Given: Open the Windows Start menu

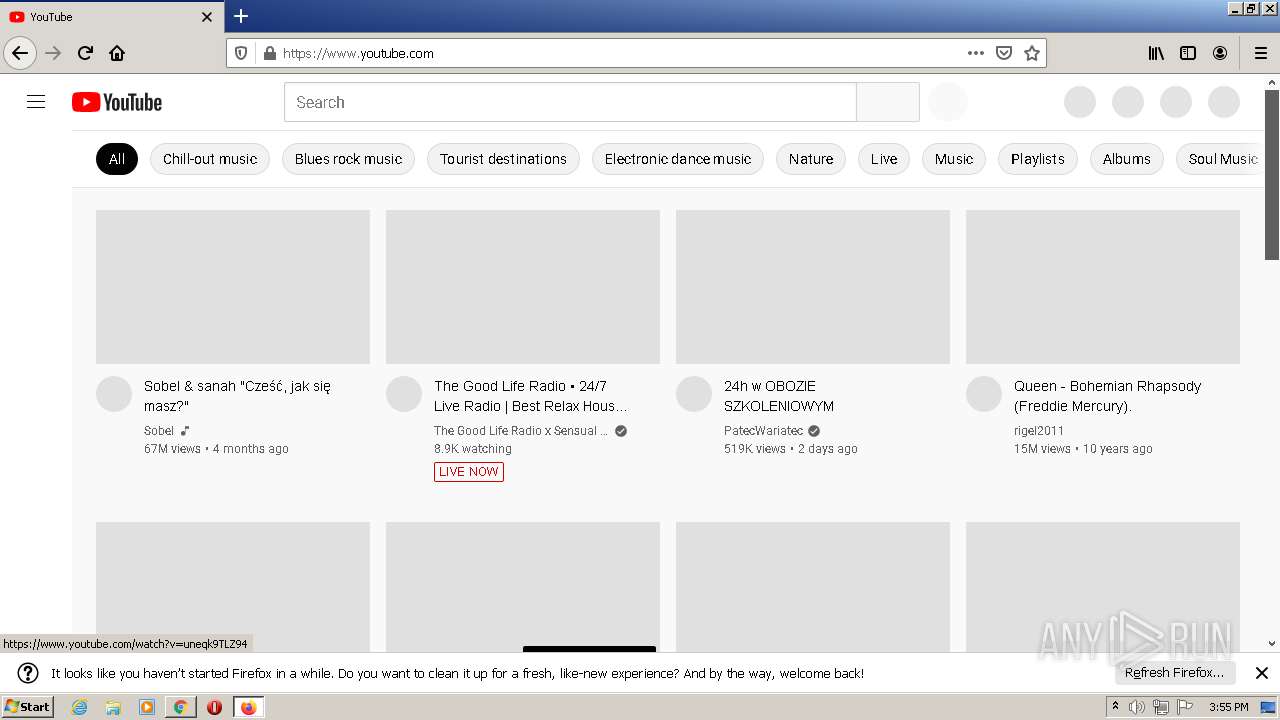Looking at the screenshot, I should pos(27,707).
